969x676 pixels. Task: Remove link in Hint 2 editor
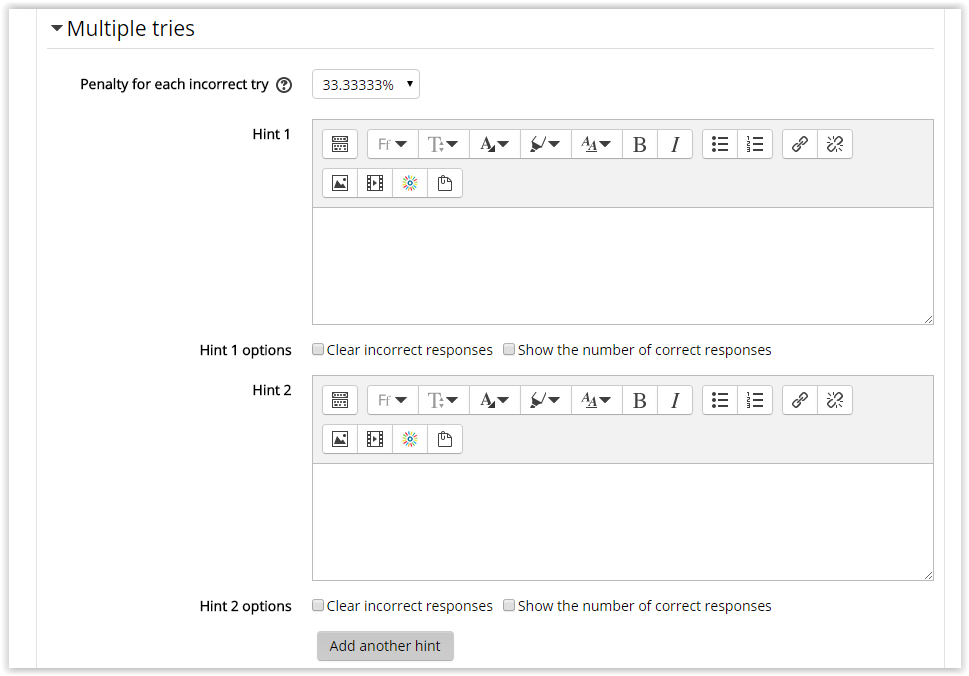click(x=835, y=400)
